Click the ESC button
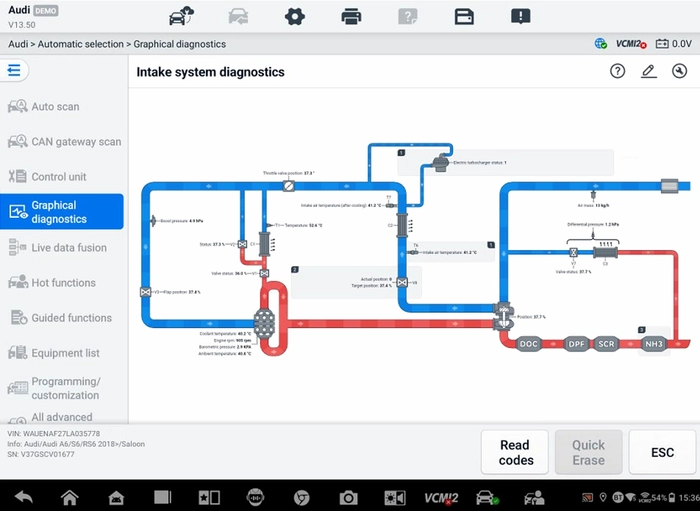The width and height of the screenshot is (700, 511). coord(662,452)
